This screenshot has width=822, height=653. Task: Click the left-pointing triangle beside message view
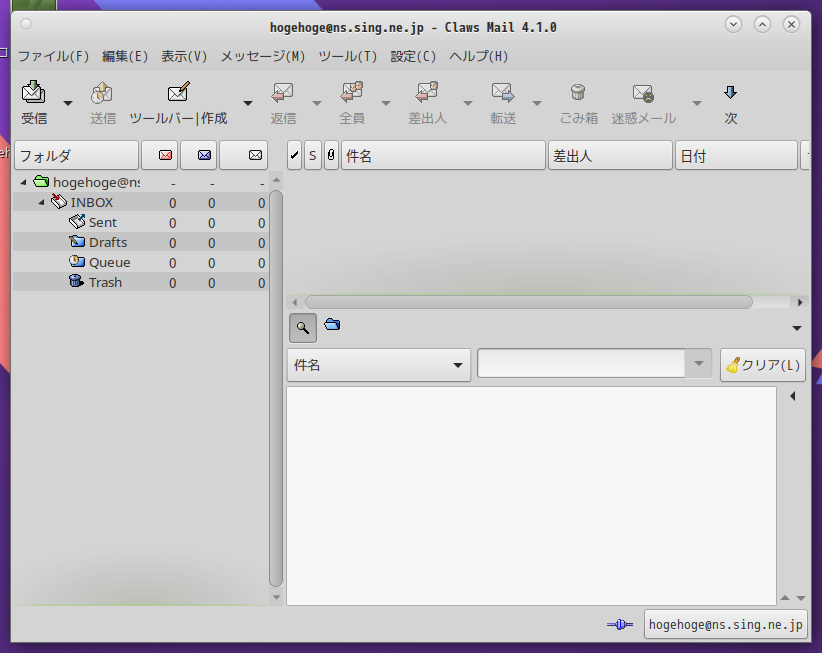[x=793, y=396]
